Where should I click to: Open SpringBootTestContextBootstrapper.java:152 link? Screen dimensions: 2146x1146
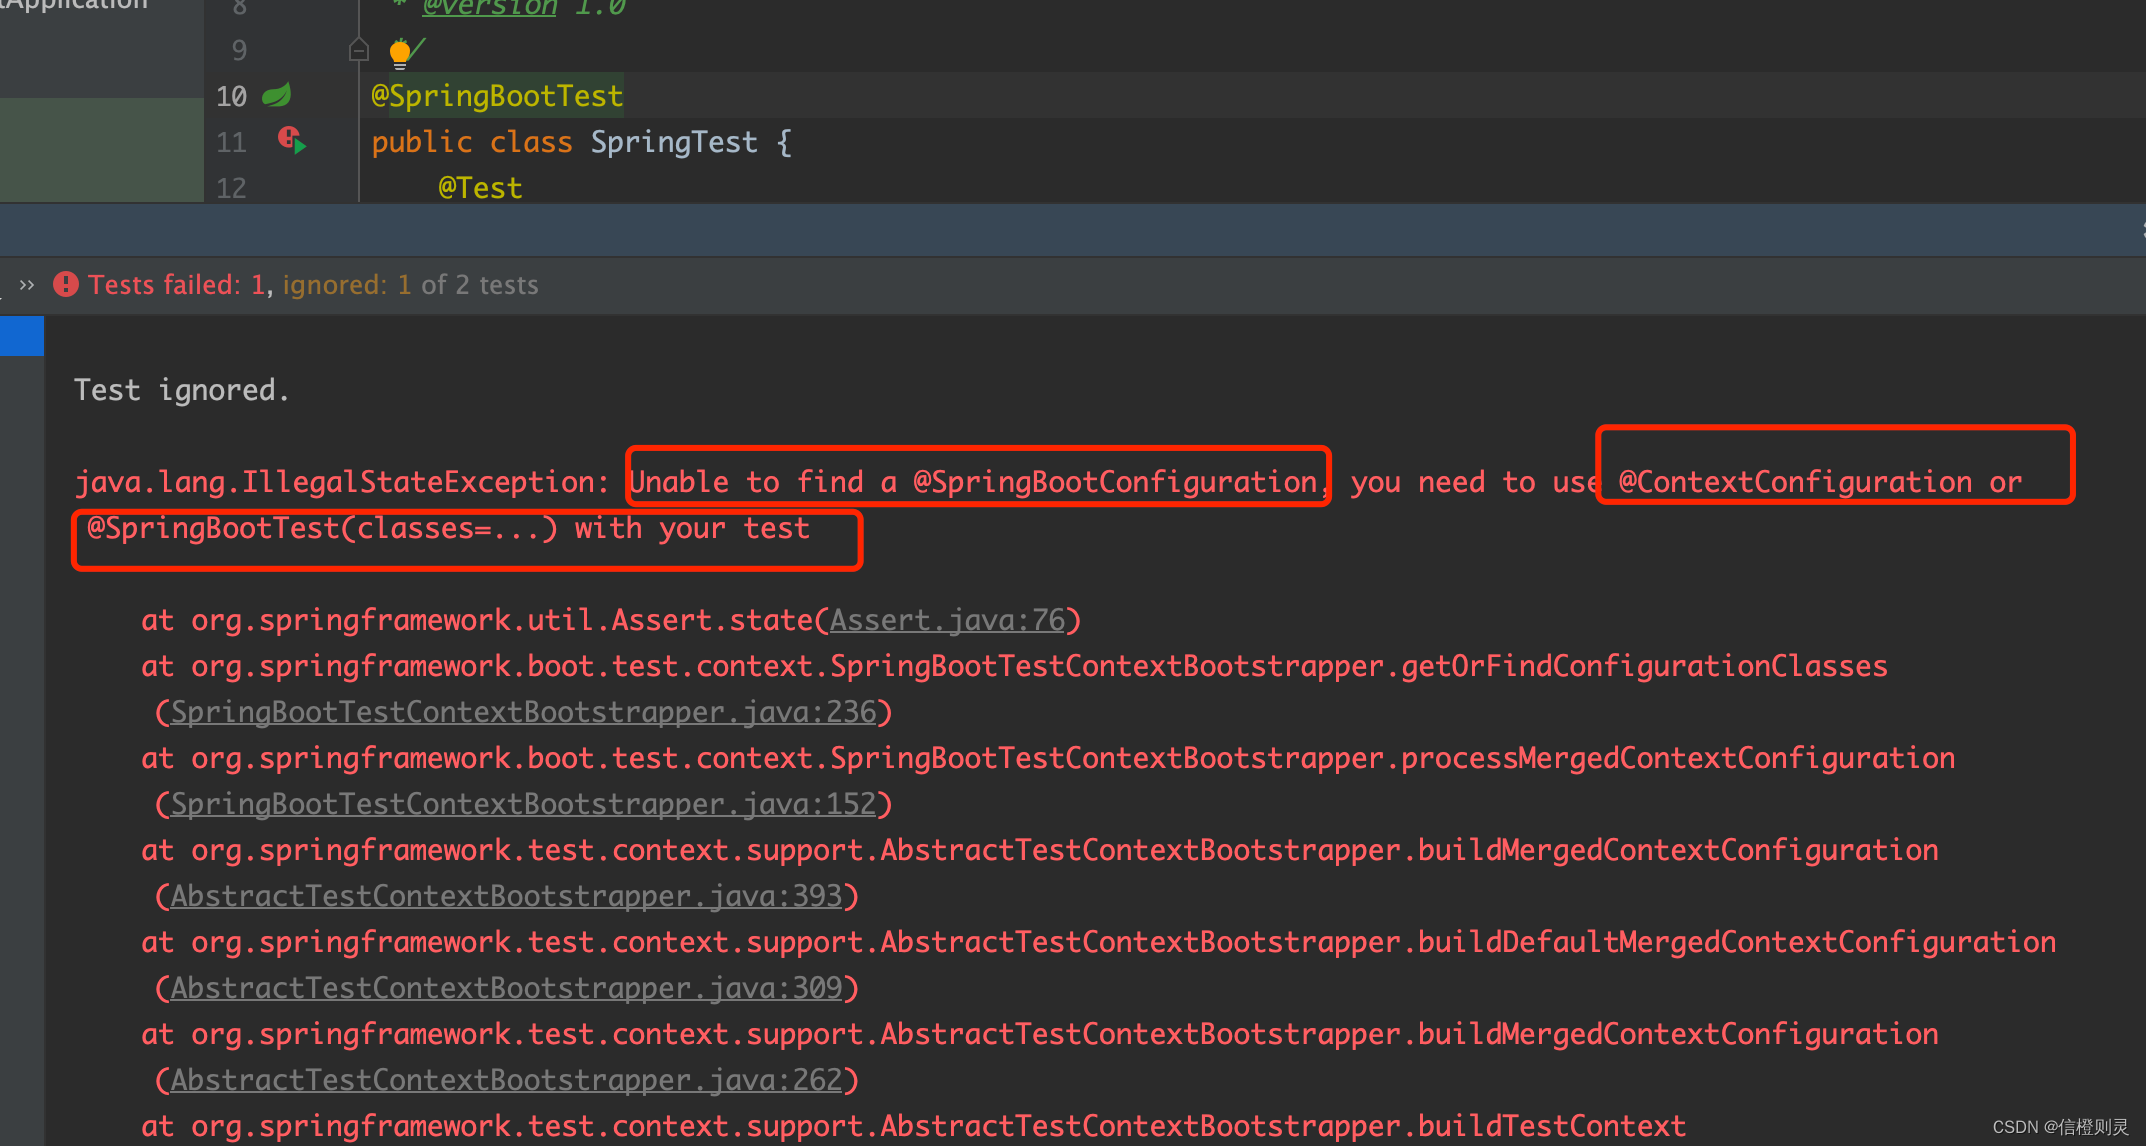(x=523, y=804)
